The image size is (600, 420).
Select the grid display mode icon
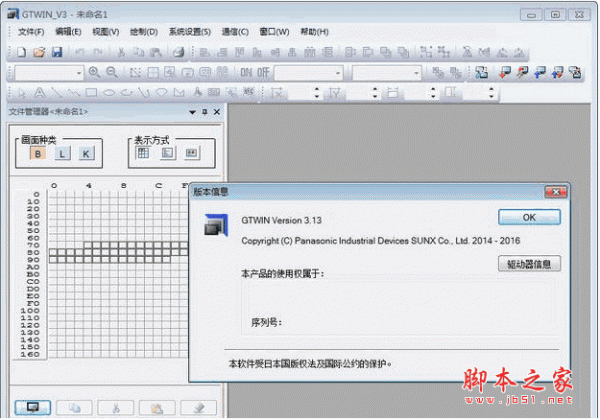coord(143,153)
